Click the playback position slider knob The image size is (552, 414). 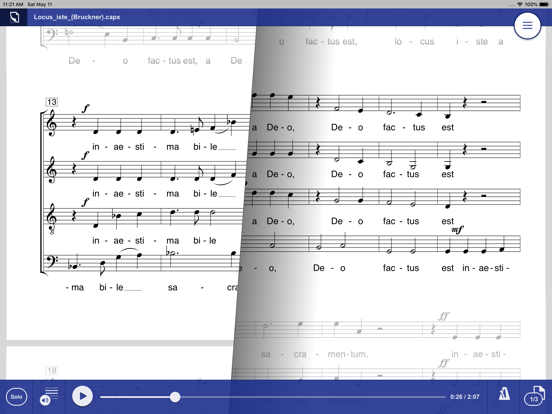point(175,397)
